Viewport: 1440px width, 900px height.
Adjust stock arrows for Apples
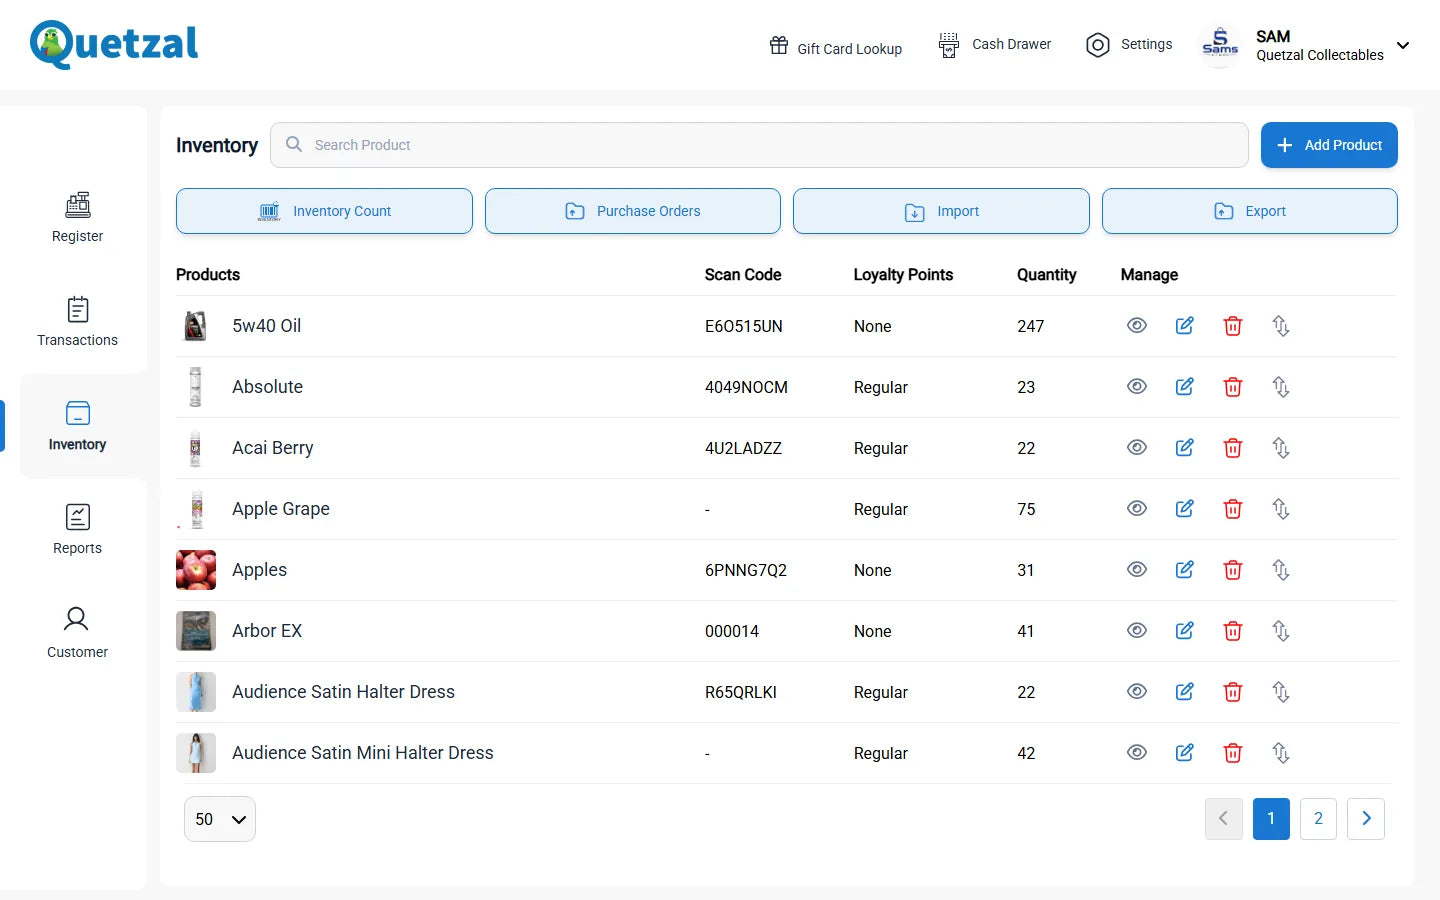click(1281, 570)
